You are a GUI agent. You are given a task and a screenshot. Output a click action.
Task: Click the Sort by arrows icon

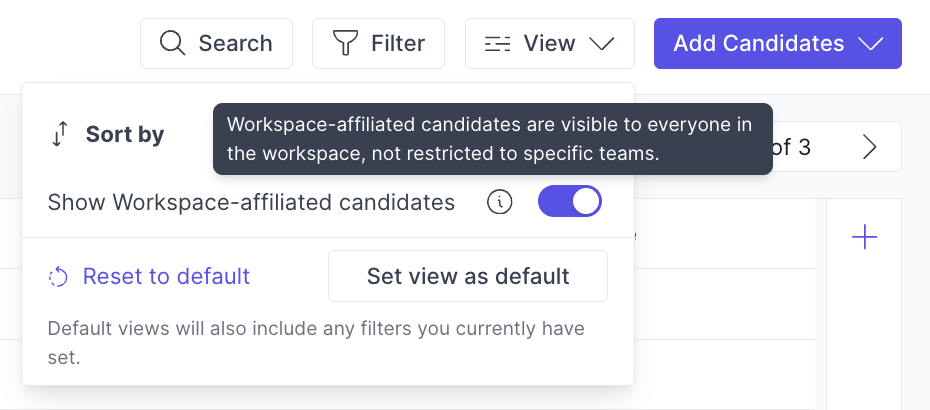click(60, 134)
